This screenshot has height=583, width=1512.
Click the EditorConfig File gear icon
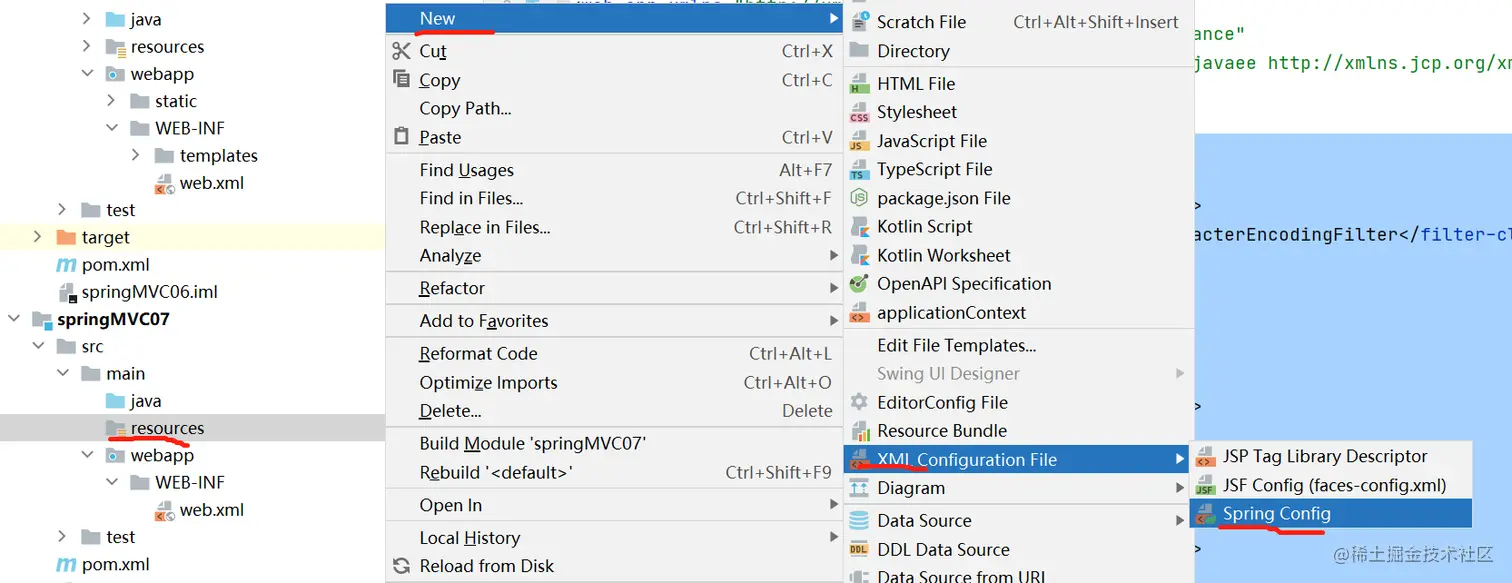(859, 403)
